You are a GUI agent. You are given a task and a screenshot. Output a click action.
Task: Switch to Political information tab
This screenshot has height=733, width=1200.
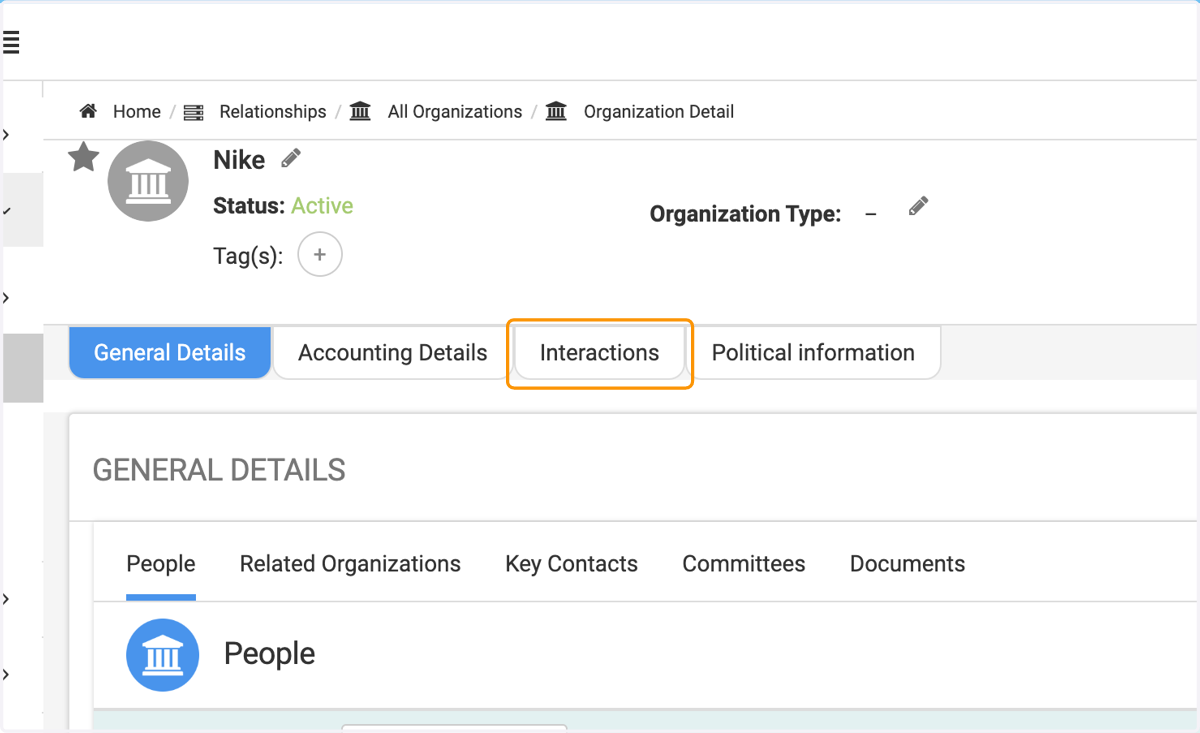point(813,353)
